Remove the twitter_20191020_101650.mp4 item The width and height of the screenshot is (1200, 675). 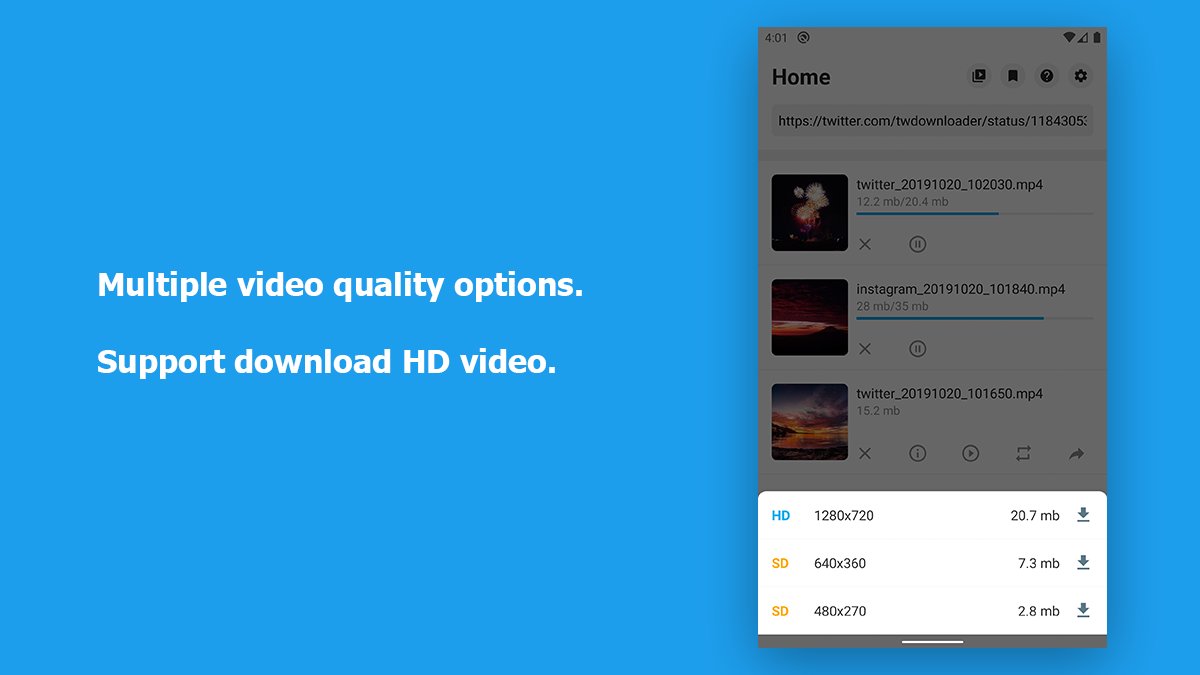(x=865, y=454)
